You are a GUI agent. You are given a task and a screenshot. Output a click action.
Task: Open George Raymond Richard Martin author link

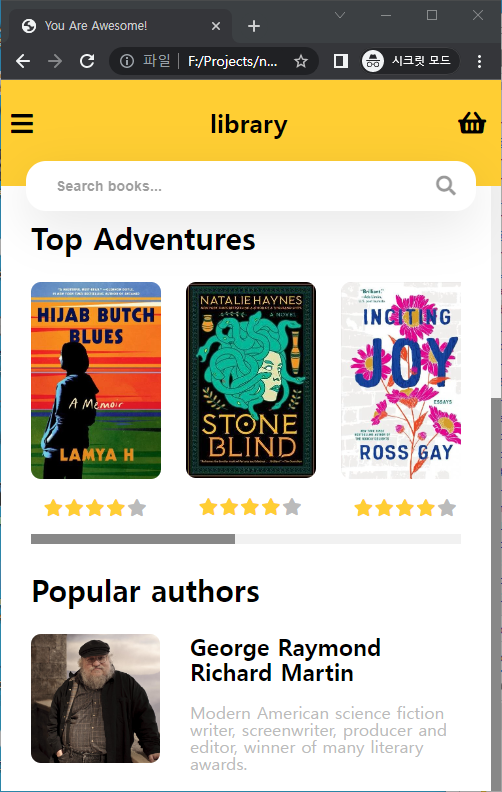(285, 660)
